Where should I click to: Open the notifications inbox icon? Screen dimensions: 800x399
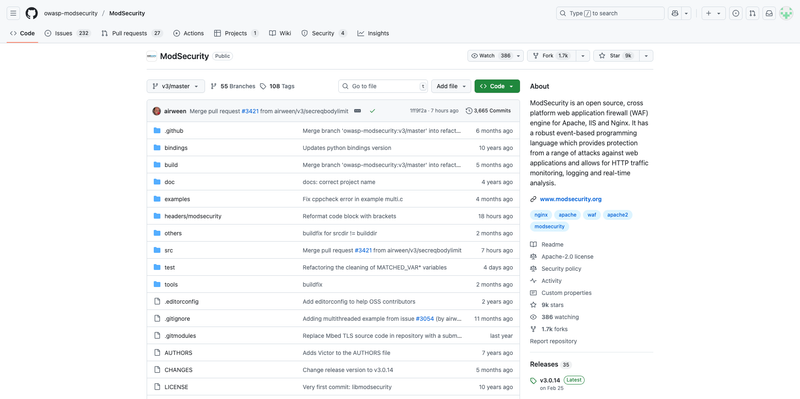pyautogui.click(x=769, y=13)
